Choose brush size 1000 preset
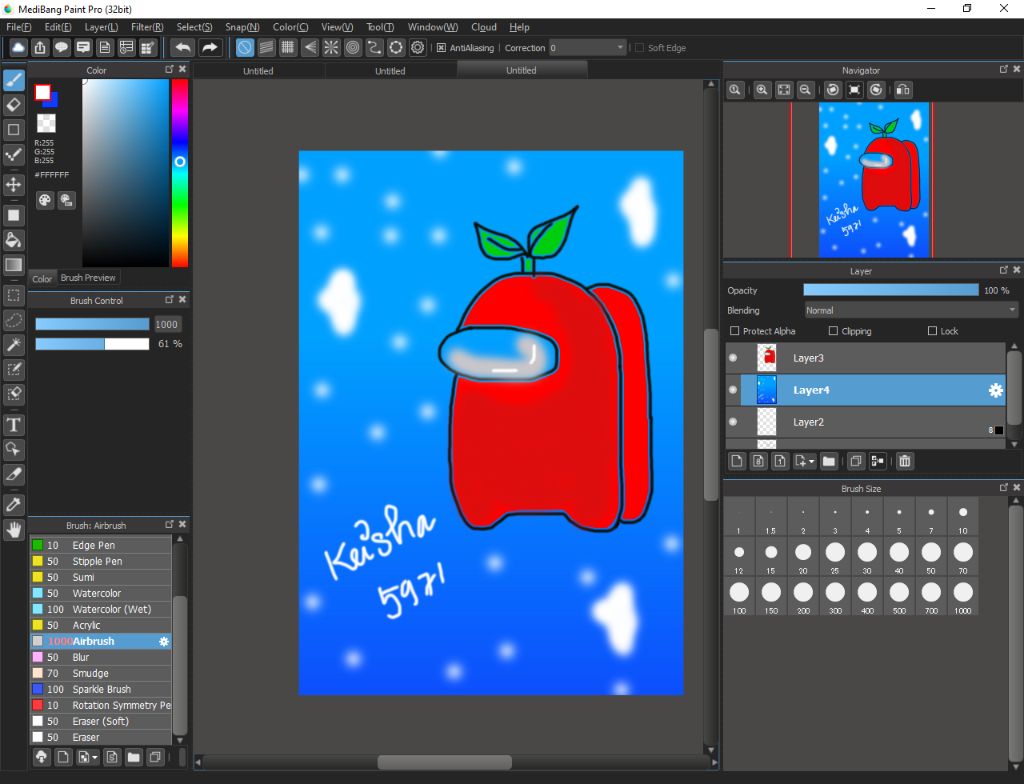The height and width of the screenshot is (784, 1024). pyautogui.click(x=963, y=597)
